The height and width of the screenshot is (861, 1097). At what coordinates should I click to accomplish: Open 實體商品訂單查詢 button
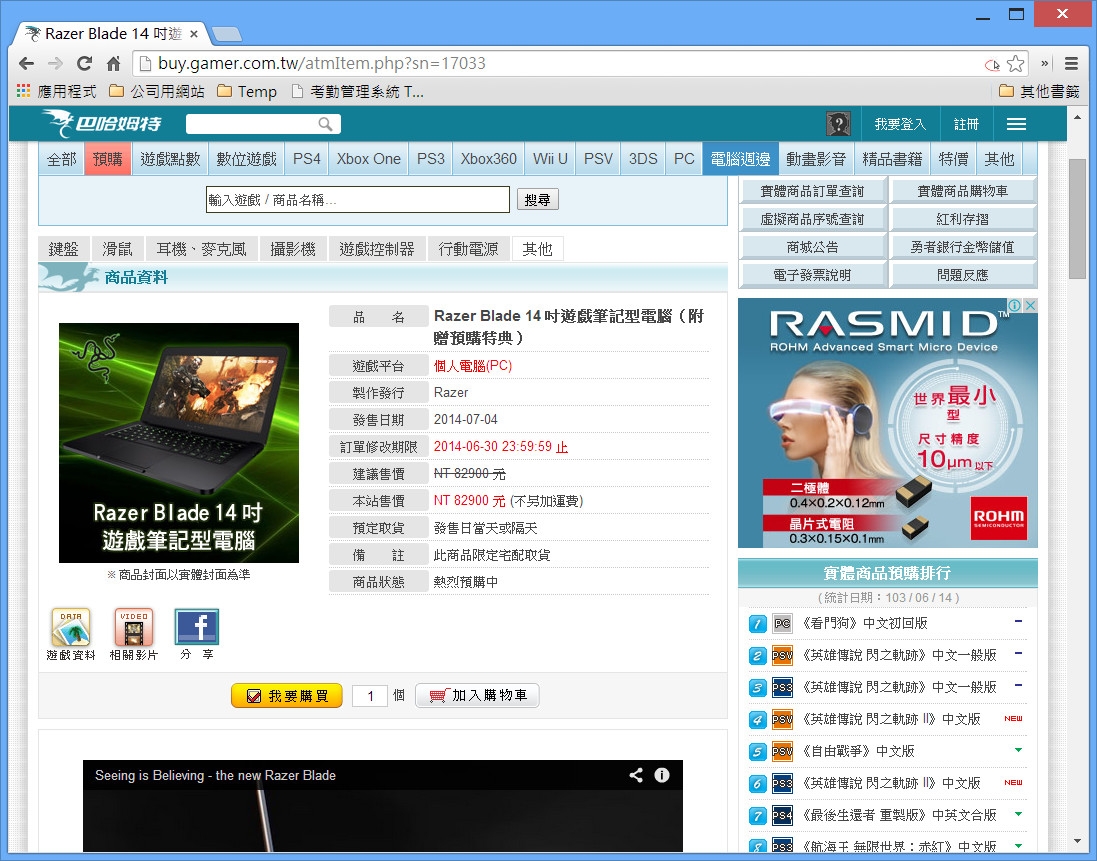(x=812, y=191)
